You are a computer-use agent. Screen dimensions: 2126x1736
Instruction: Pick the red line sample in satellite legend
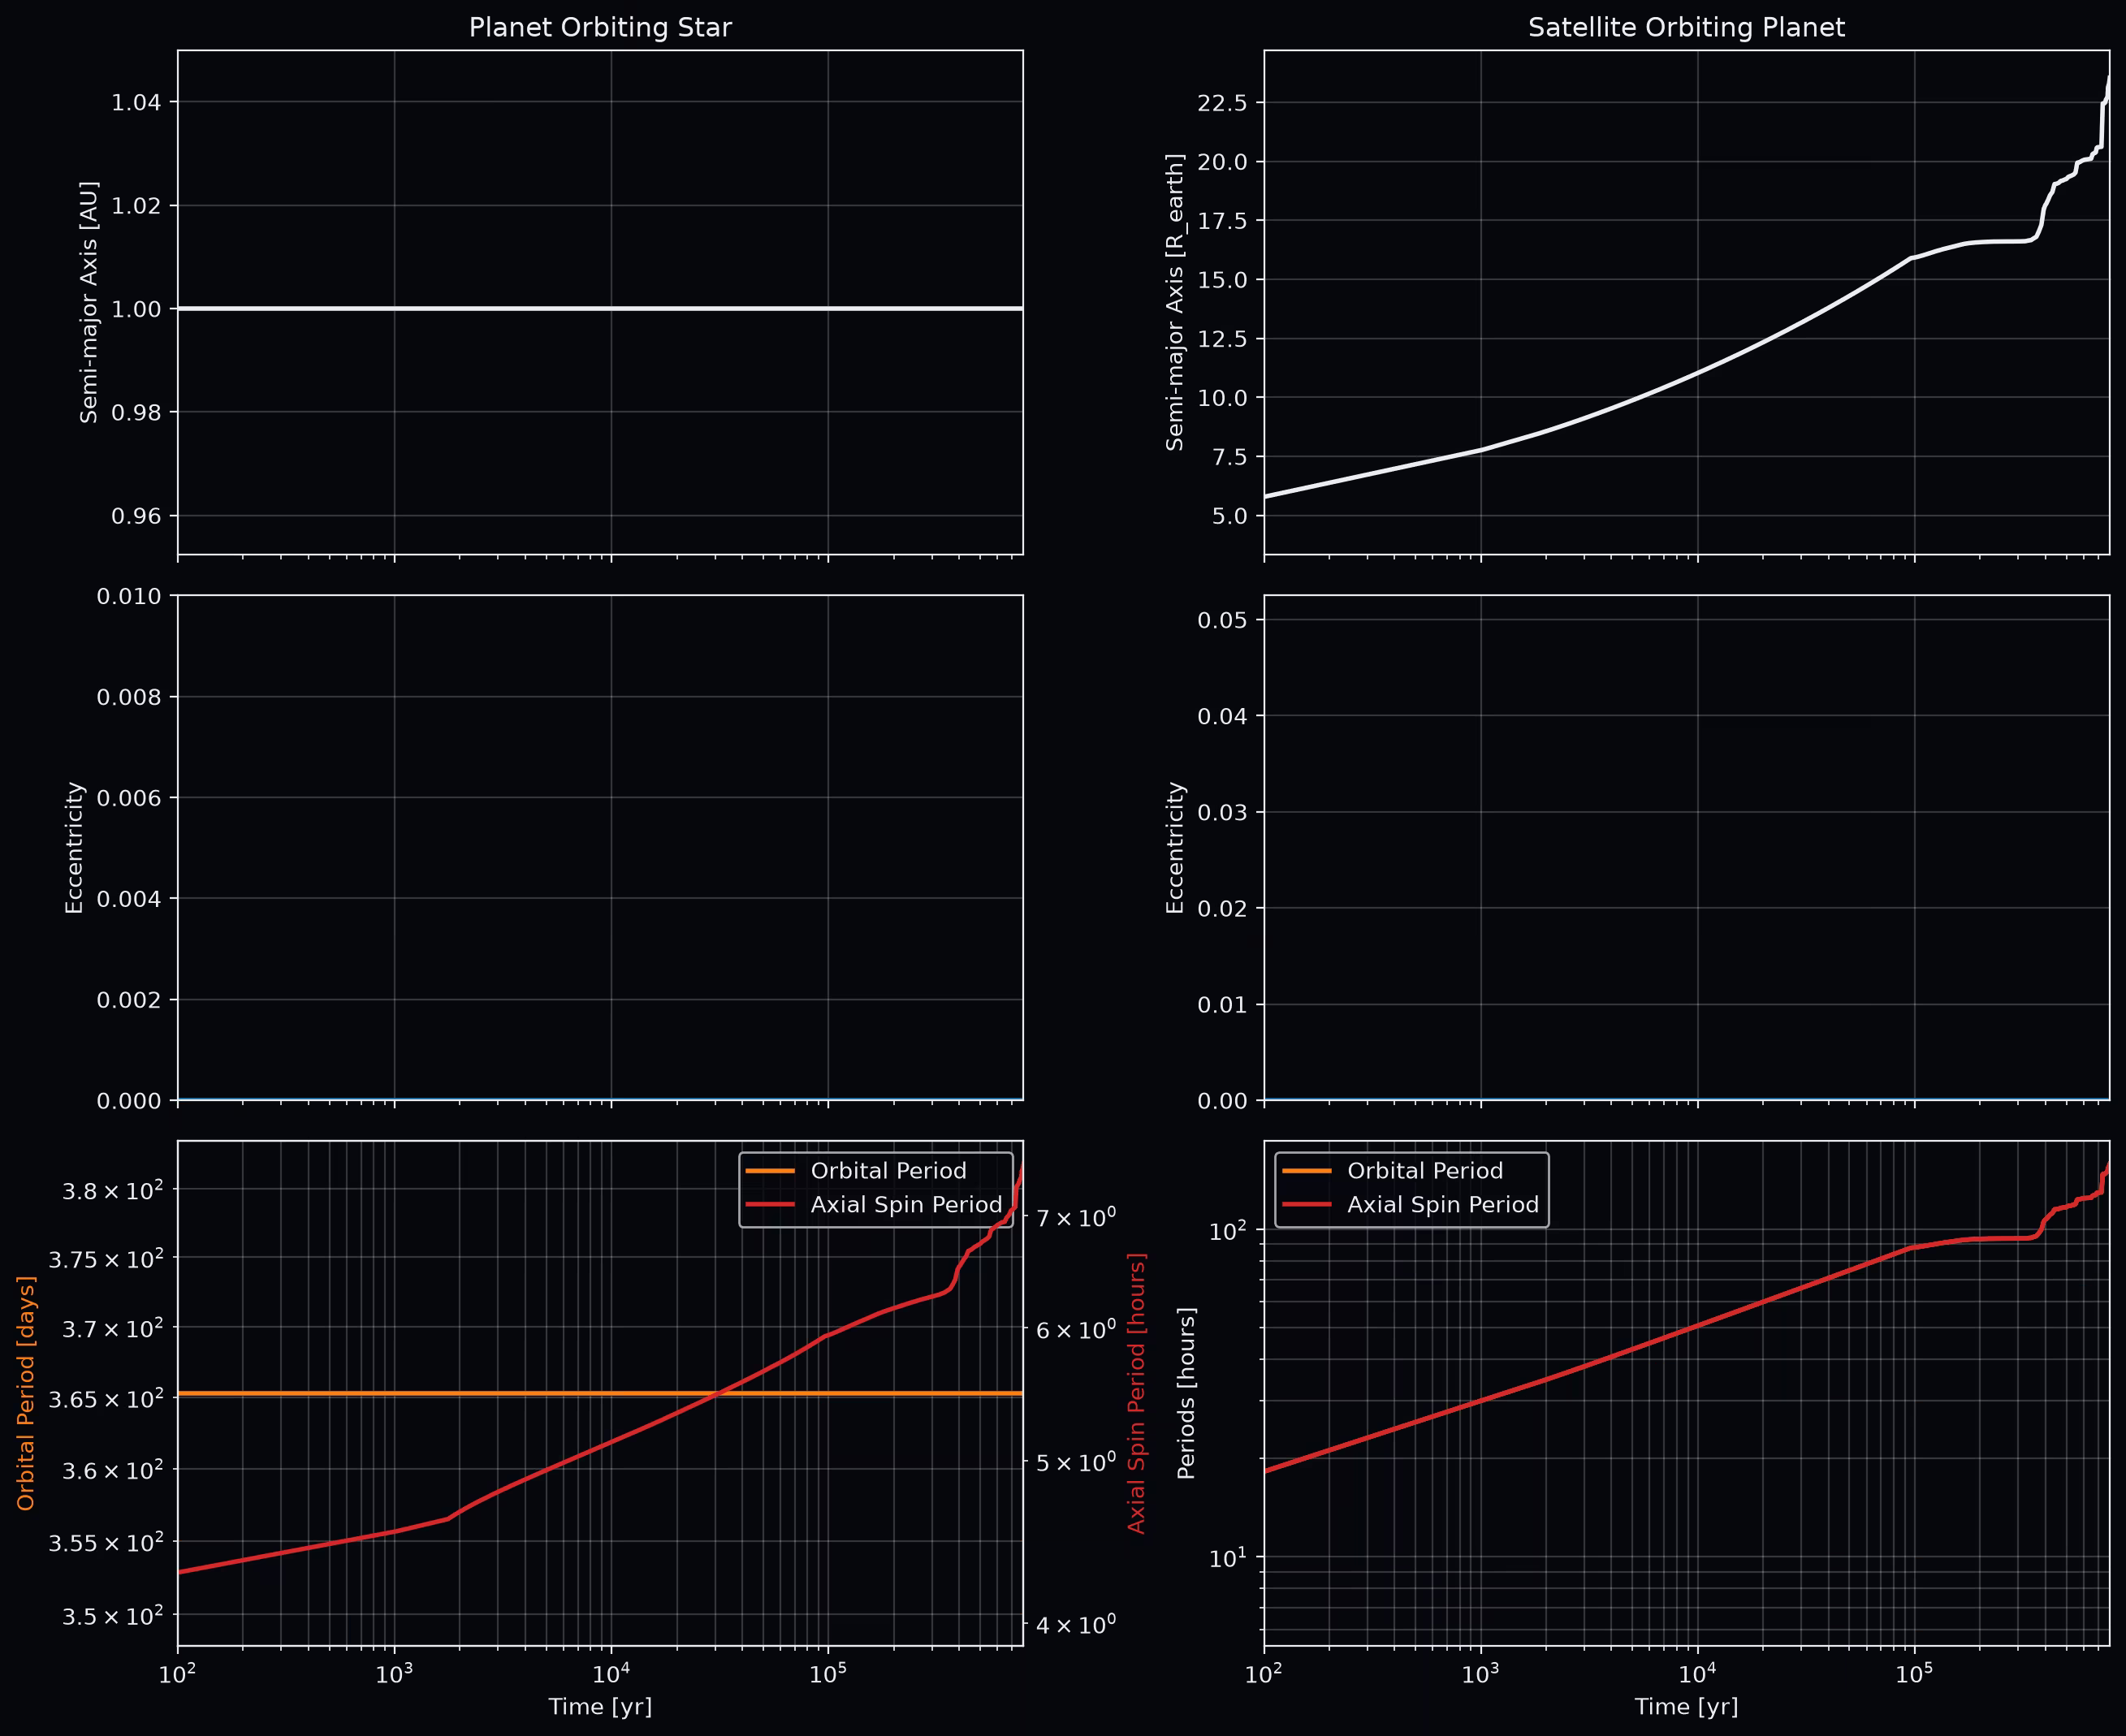[x=1306, y=1205]
